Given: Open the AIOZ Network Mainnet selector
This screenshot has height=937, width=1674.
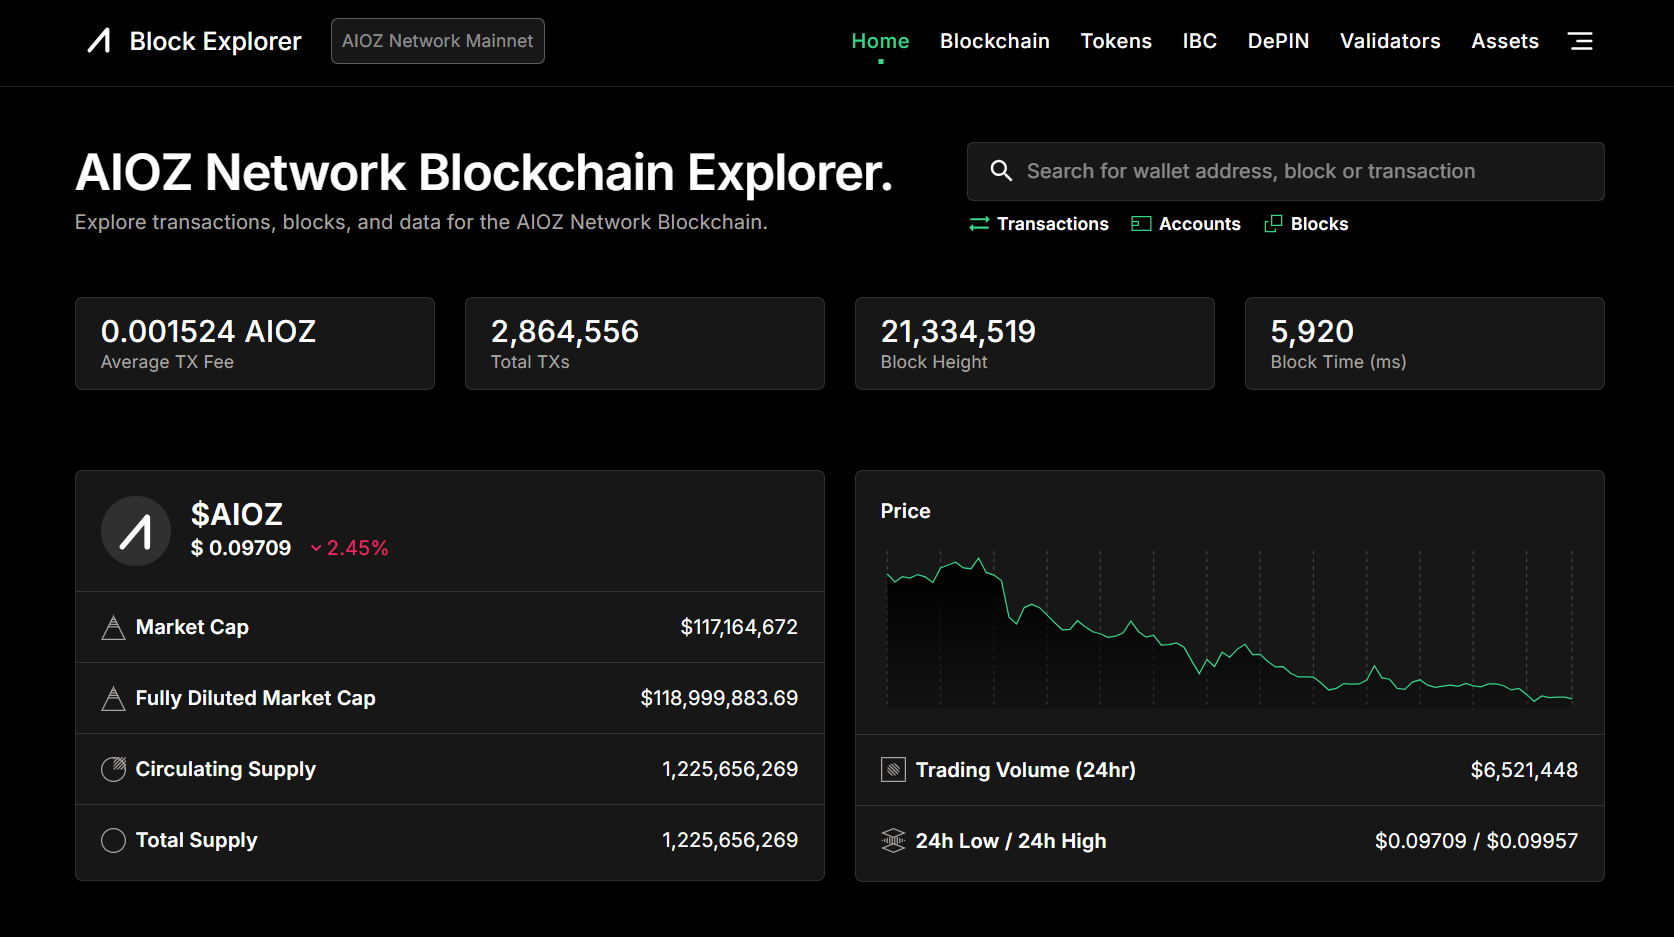Looking at the screenshot, I should point(437,41).
